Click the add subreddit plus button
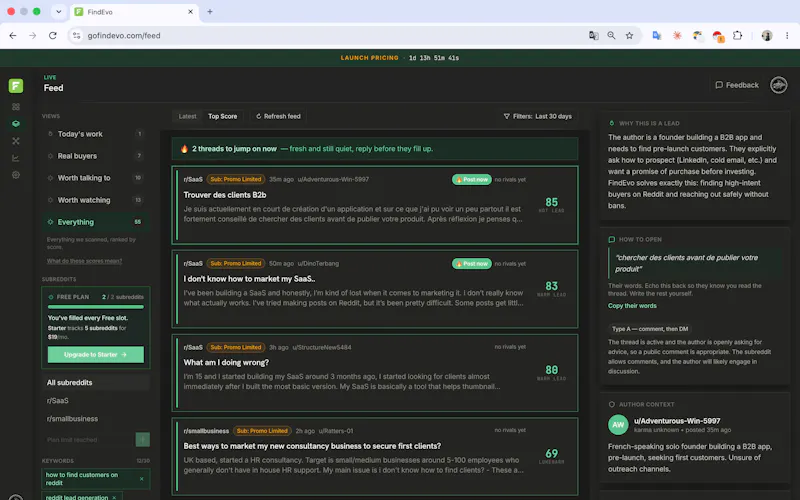This screenshot has height=500, width=800. [x=143, y=440]
